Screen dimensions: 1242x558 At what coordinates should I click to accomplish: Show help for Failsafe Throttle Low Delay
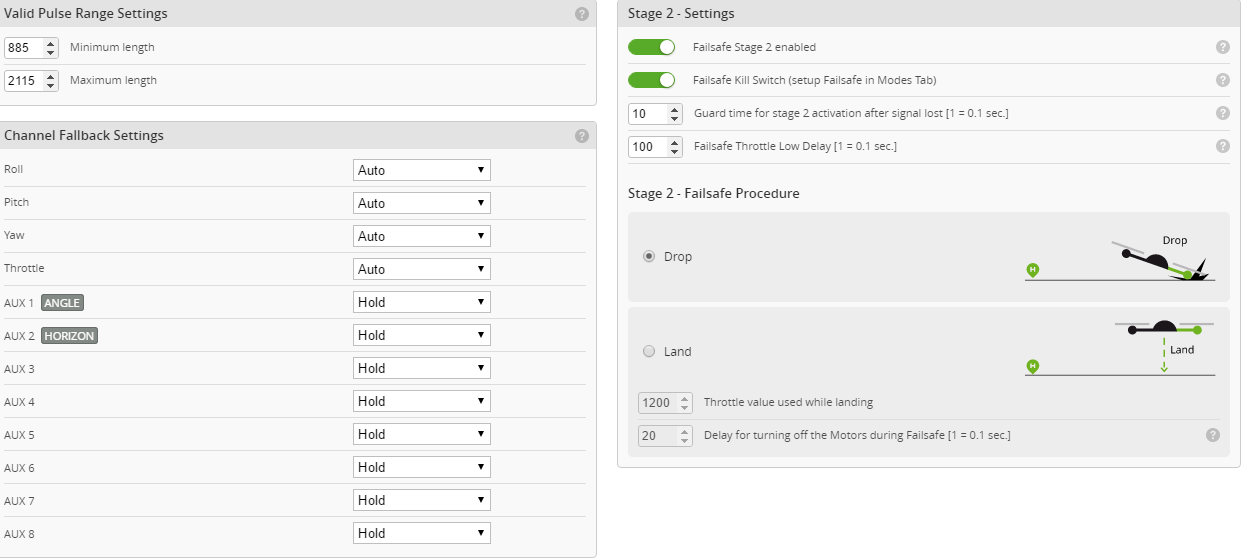[x=1222, y=146]
